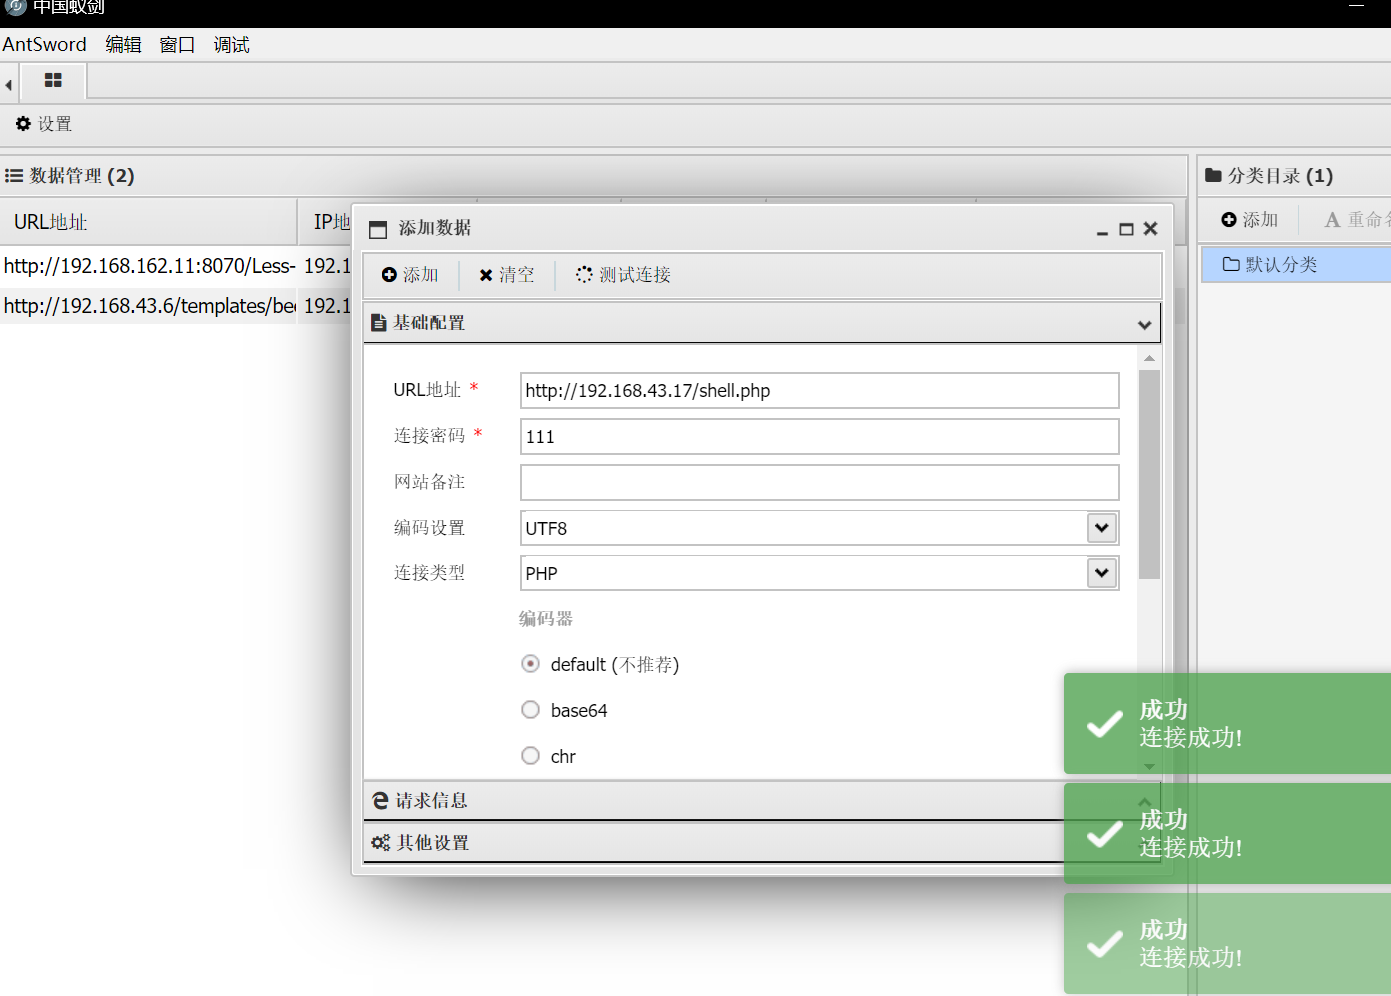The height and width of the screenshot is (996, 1391).
Task: Select the base64 encoder radio
Action: pos(531,710)
